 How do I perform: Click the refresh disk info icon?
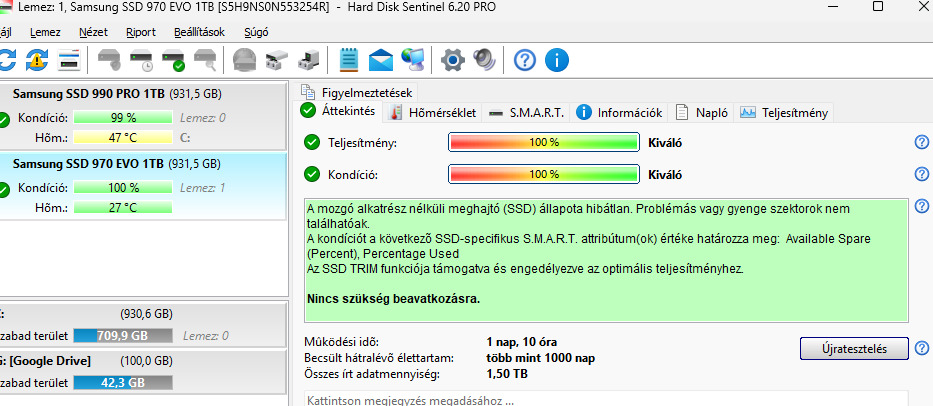point(6,60)
